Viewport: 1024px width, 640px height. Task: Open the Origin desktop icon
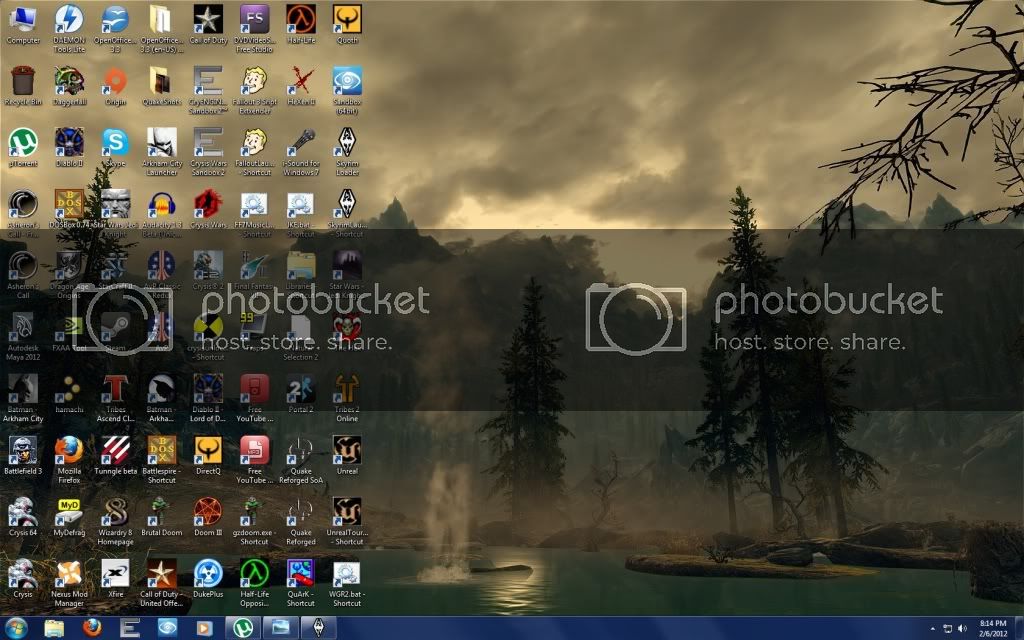point(115,82)
